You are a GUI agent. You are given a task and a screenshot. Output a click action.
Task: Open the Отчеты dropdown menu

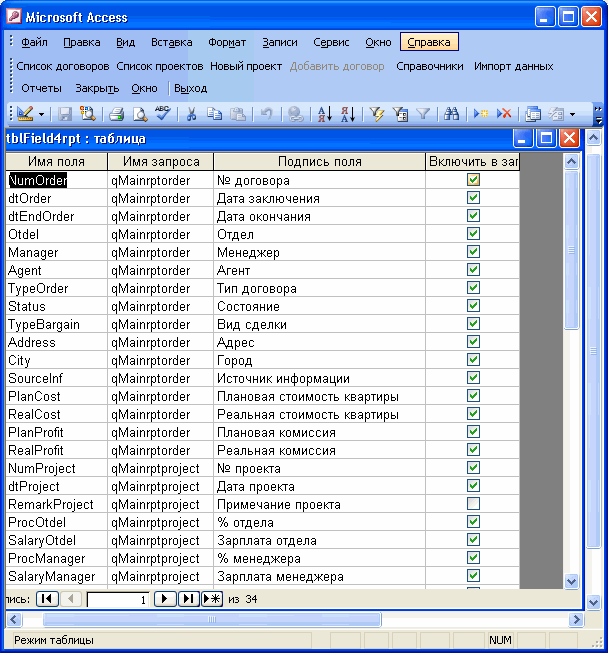(41, 88)
